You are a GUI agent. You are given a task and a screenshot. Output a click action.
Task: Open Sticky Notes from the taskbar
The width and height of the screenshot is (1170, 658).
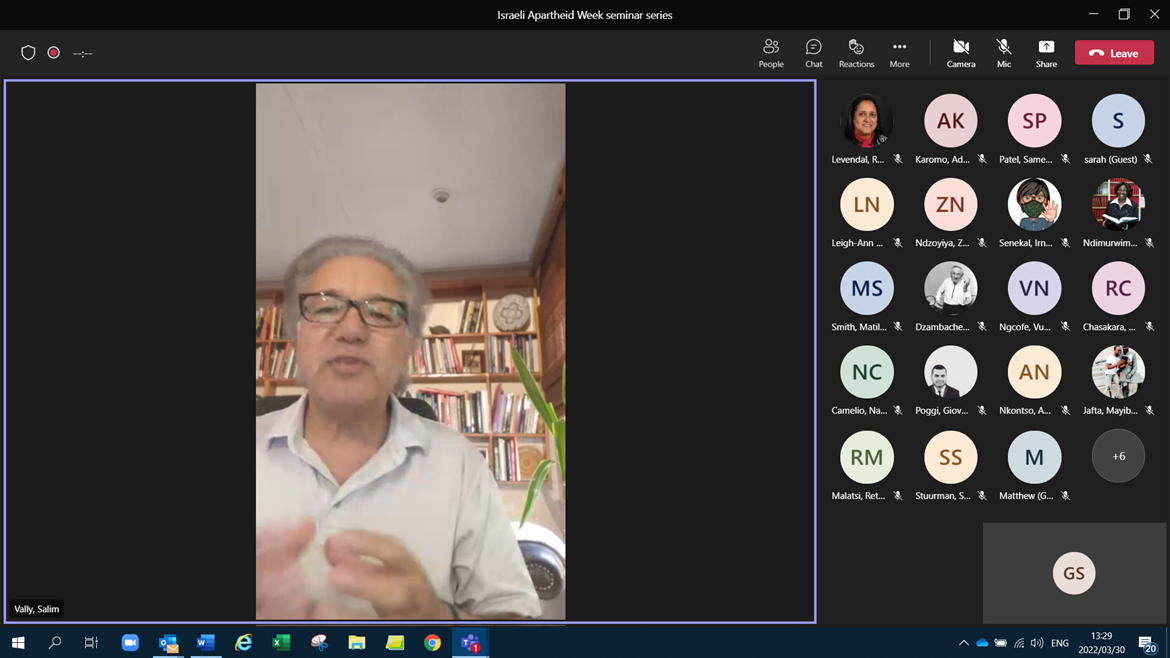click(x=395, y=642)
